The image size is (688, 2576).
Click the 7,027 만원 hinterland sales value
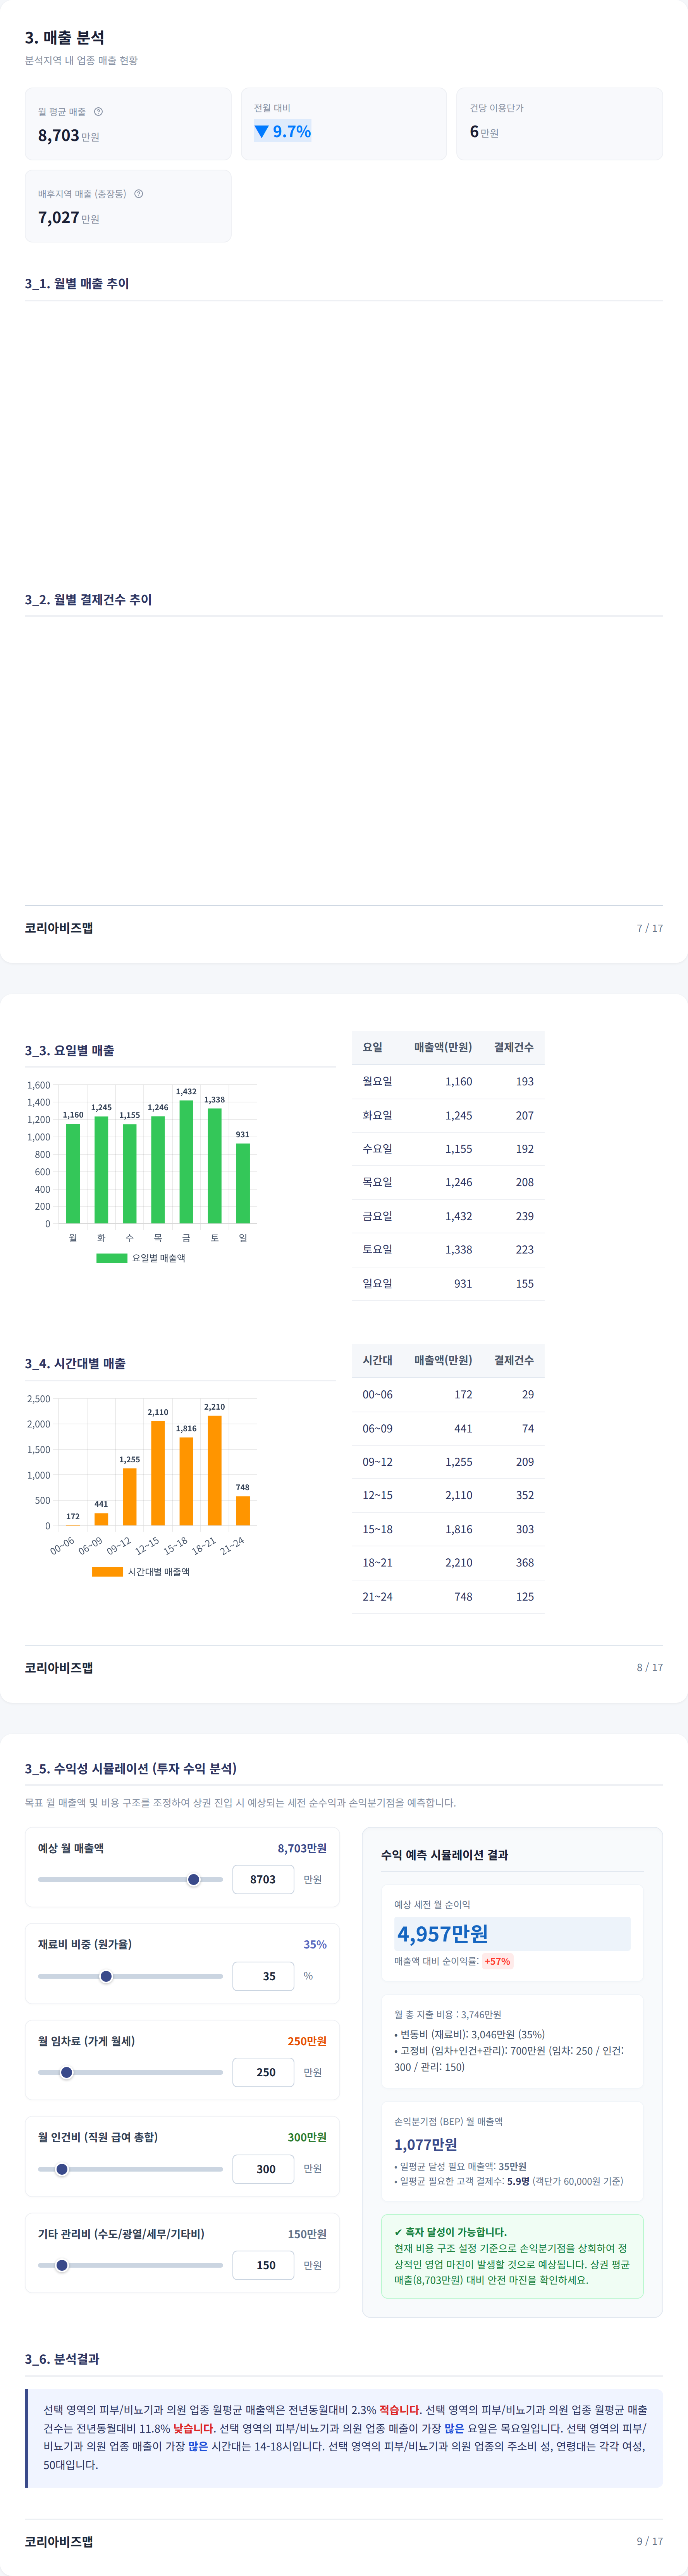pyautogui.click(x=68, y=217)
